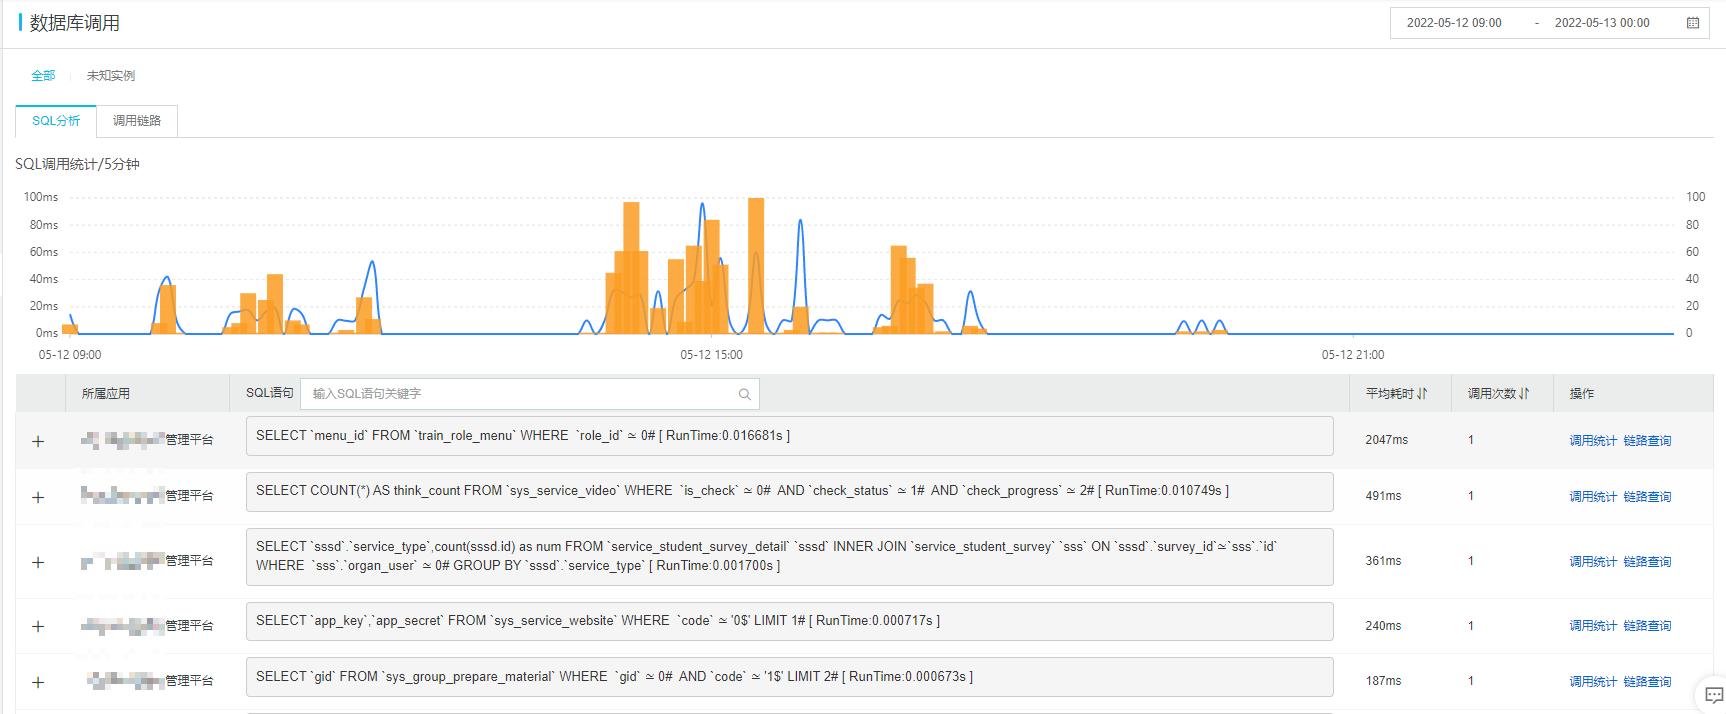Click the SELECT menu_id SQL statement
1726x714 pixels.
pos(790,436)
